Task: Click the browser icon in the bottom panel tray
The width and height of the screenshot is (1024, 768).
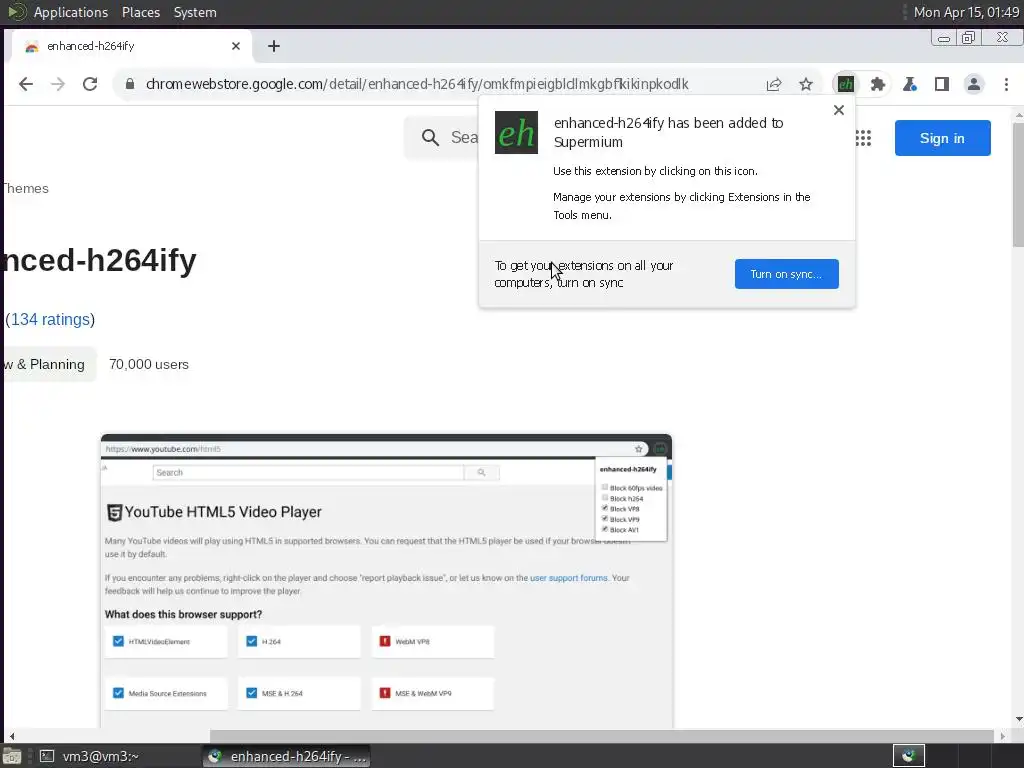Action: pos(909,756)
